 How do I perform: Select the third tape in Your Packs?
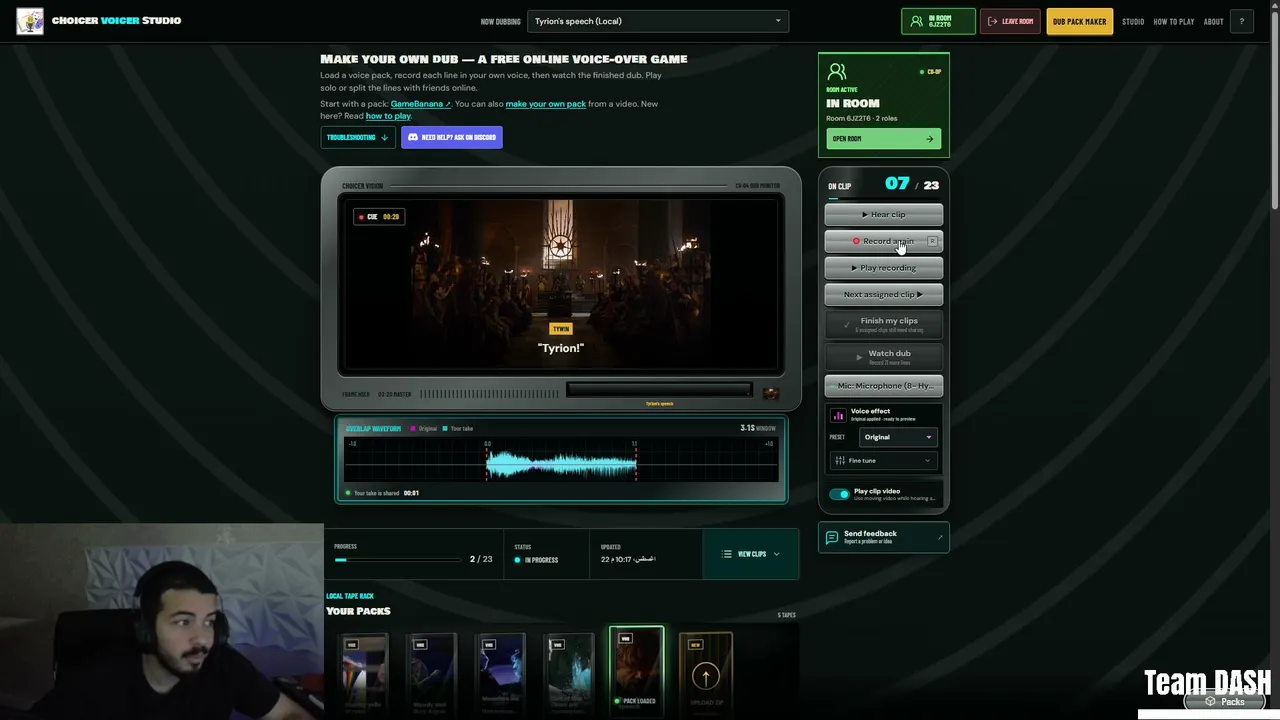pyautogui.click(x=500, y=674)
